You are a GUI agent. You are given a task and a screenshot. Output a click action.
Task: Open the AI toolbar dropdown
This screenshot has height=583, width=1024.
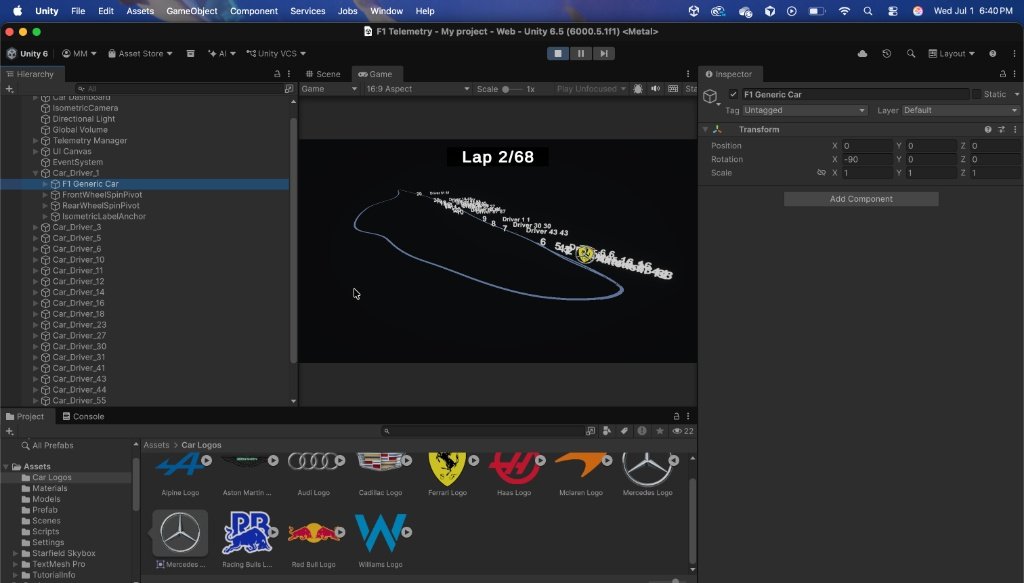coord(221,54)
